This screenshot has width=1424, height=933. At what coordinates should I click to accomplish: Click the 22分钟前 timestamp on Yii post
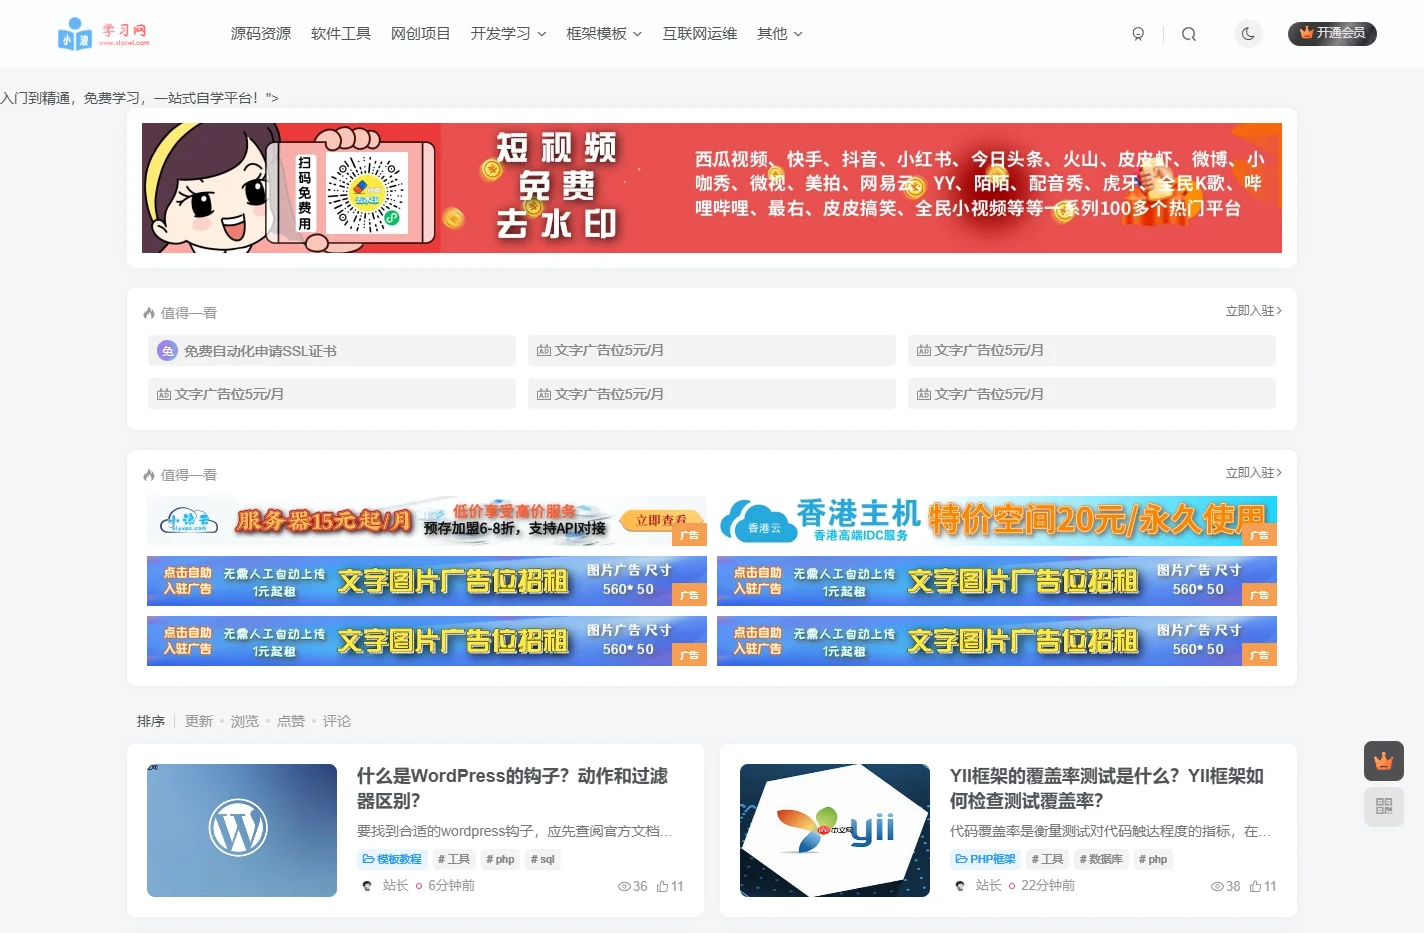(1048, 886)
